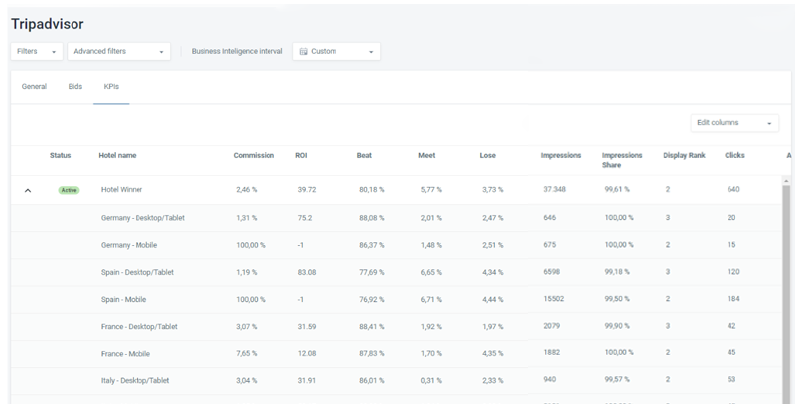
Task: Open the Edit columns dropdown
Action: click(x=735, y=123)
